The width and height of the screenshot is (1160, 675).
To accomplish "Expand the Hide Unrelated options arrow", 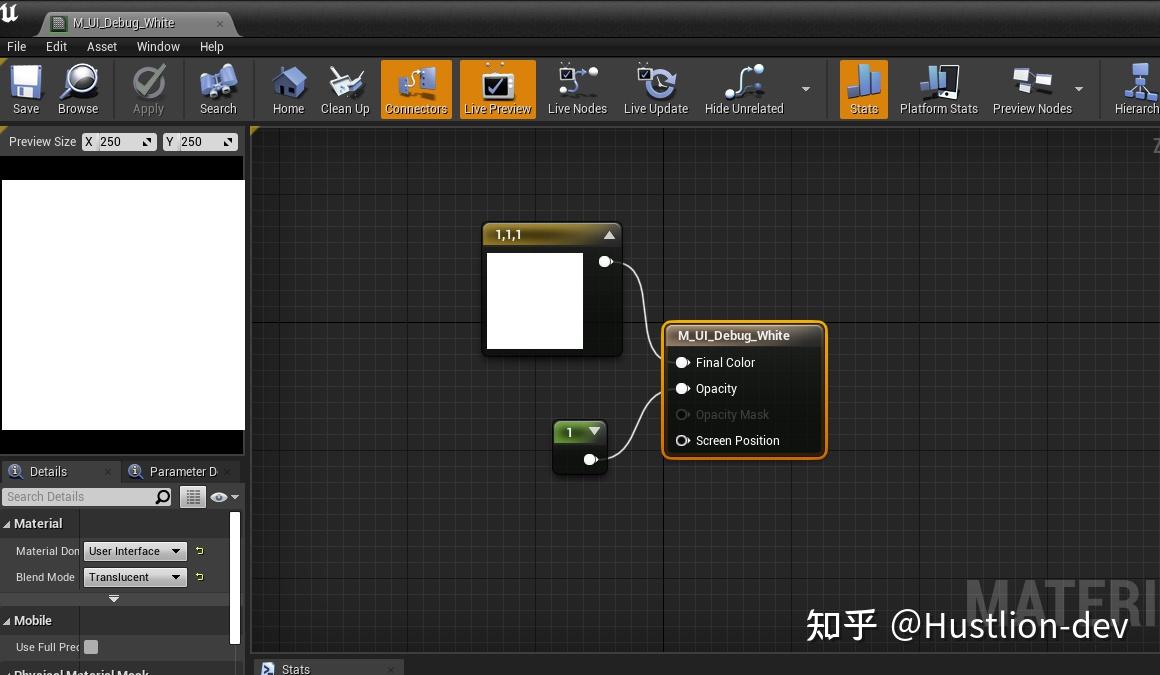I will tap(805, 88).
